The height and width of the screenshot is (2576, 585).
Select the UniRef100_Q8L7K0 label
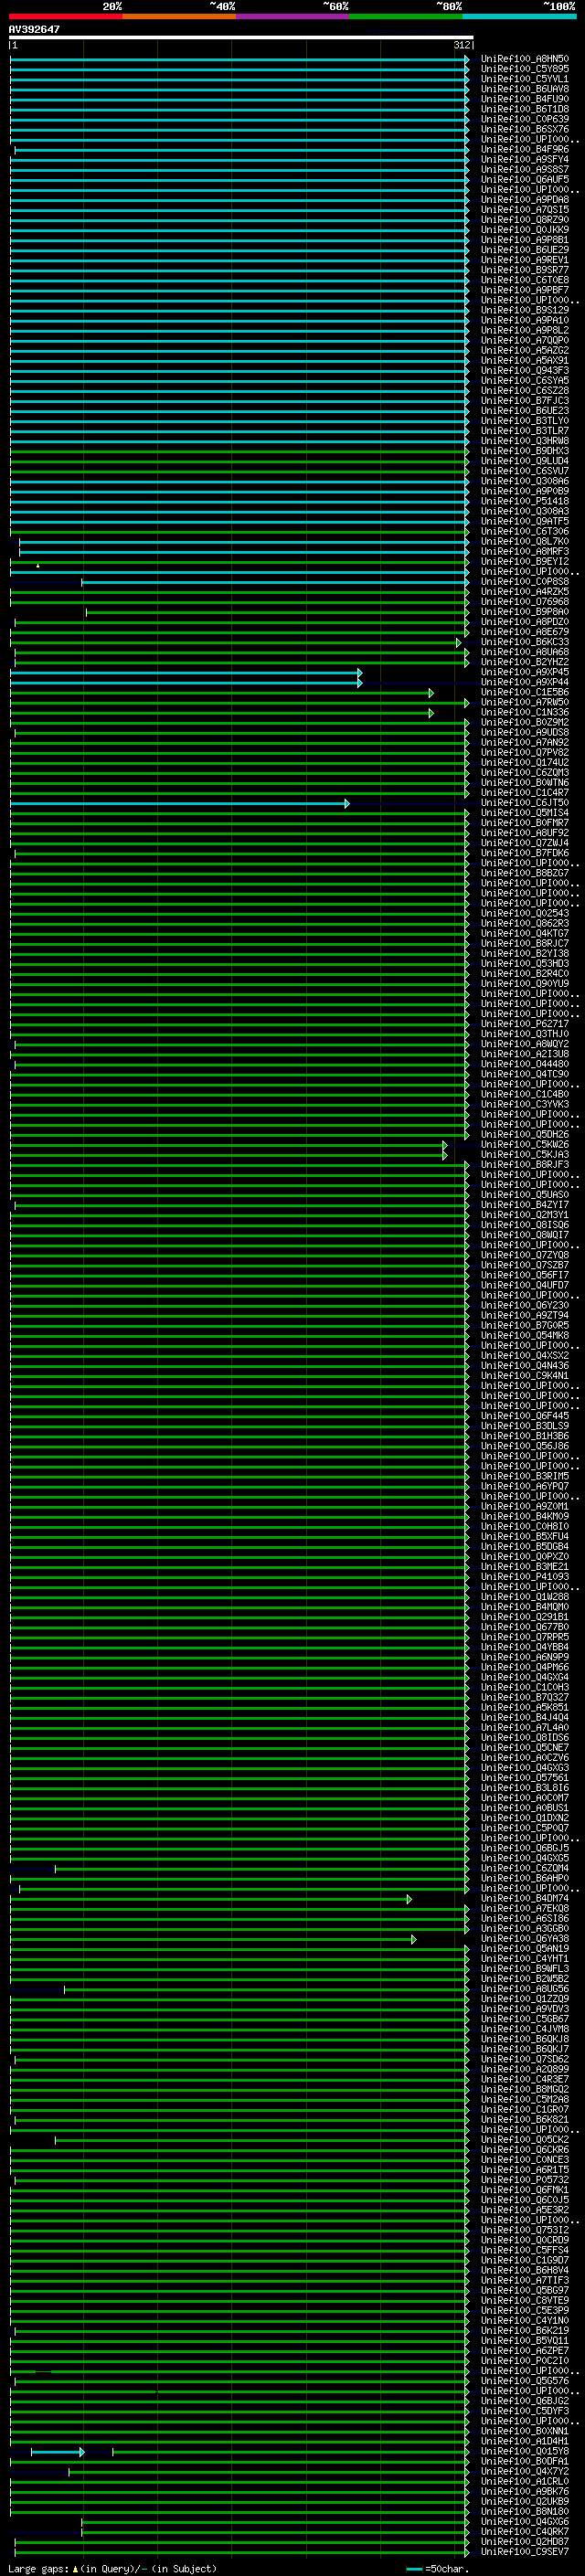524,542
